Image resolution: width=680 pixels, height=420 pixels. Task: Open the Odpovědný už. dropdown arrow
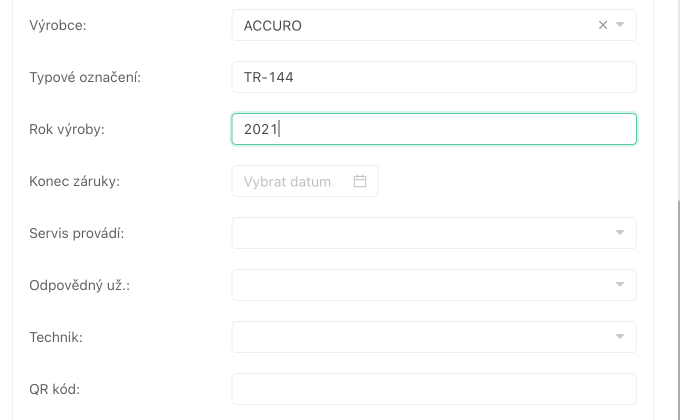[x=620, y=285]
